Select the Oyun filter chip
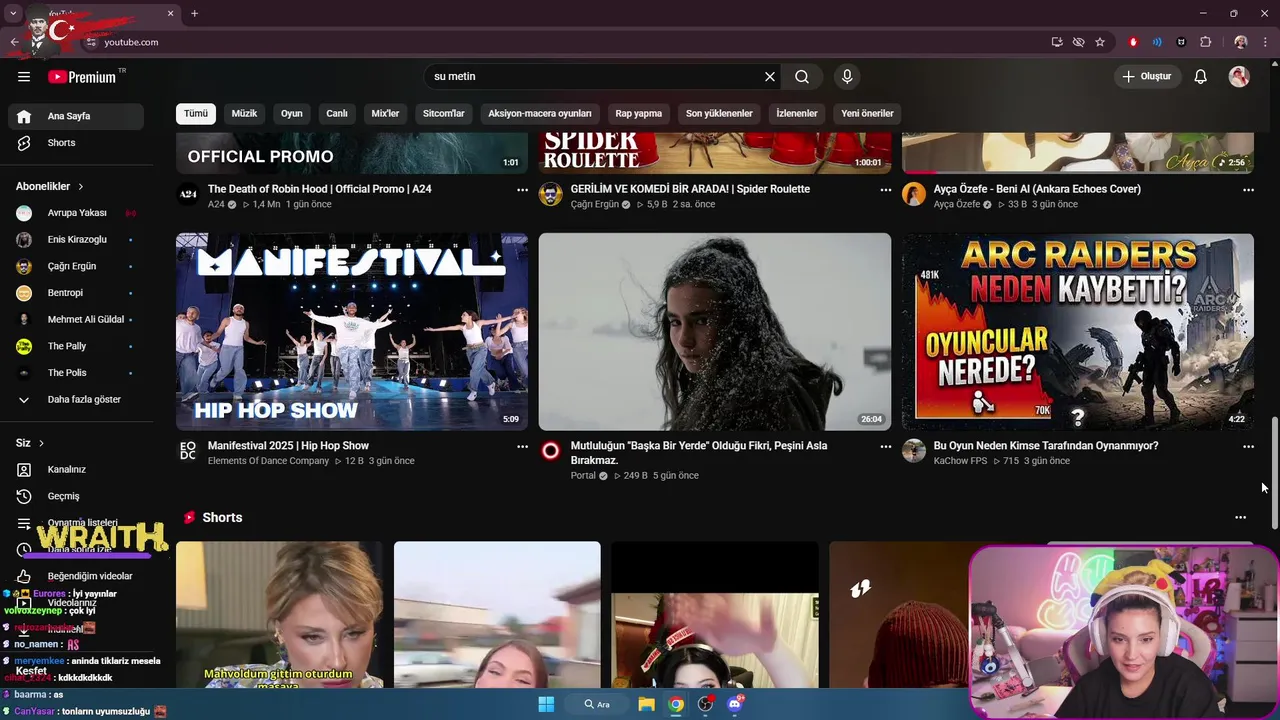Screen dimensions: 1280x720 tap(291, 113)
